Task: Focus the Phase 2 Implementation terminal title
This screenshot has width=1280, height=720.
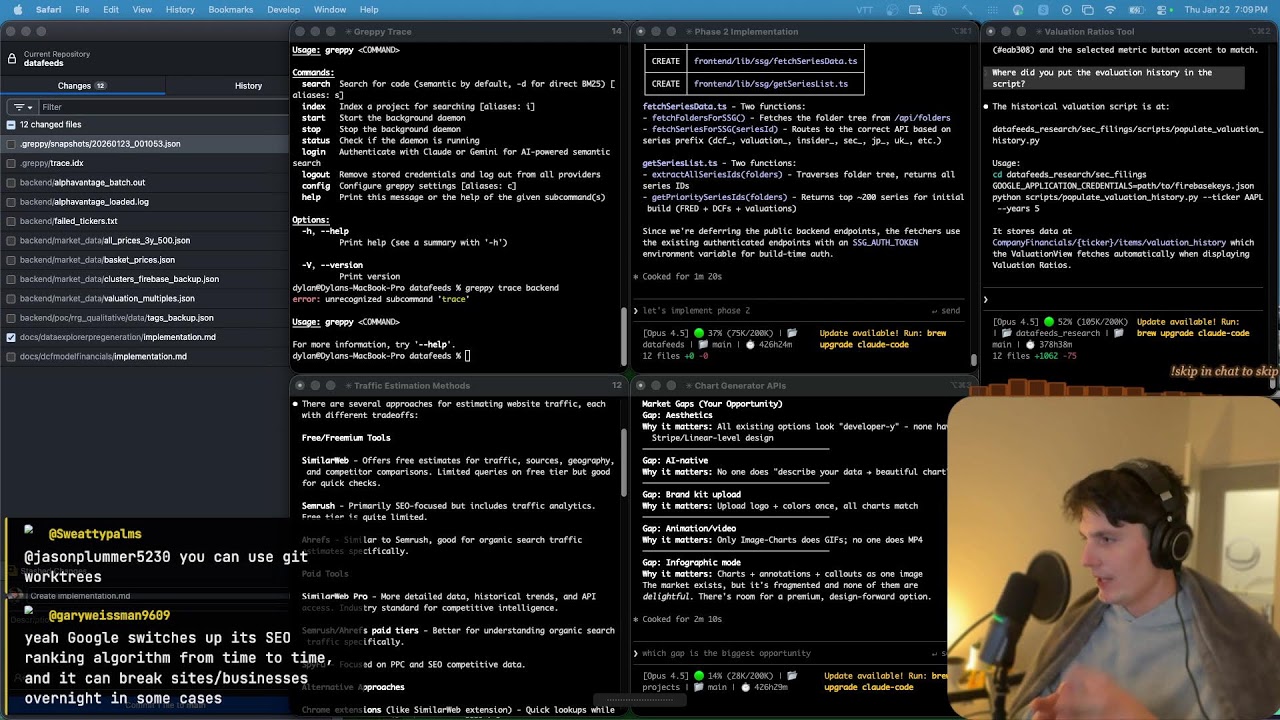Action: [x=746, y=32]
